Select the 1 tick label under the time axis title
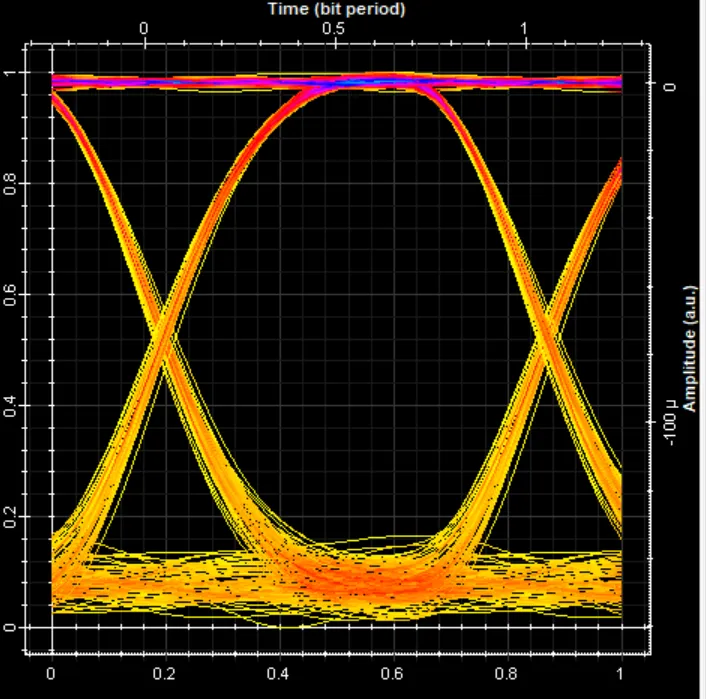 coord(524,29)
